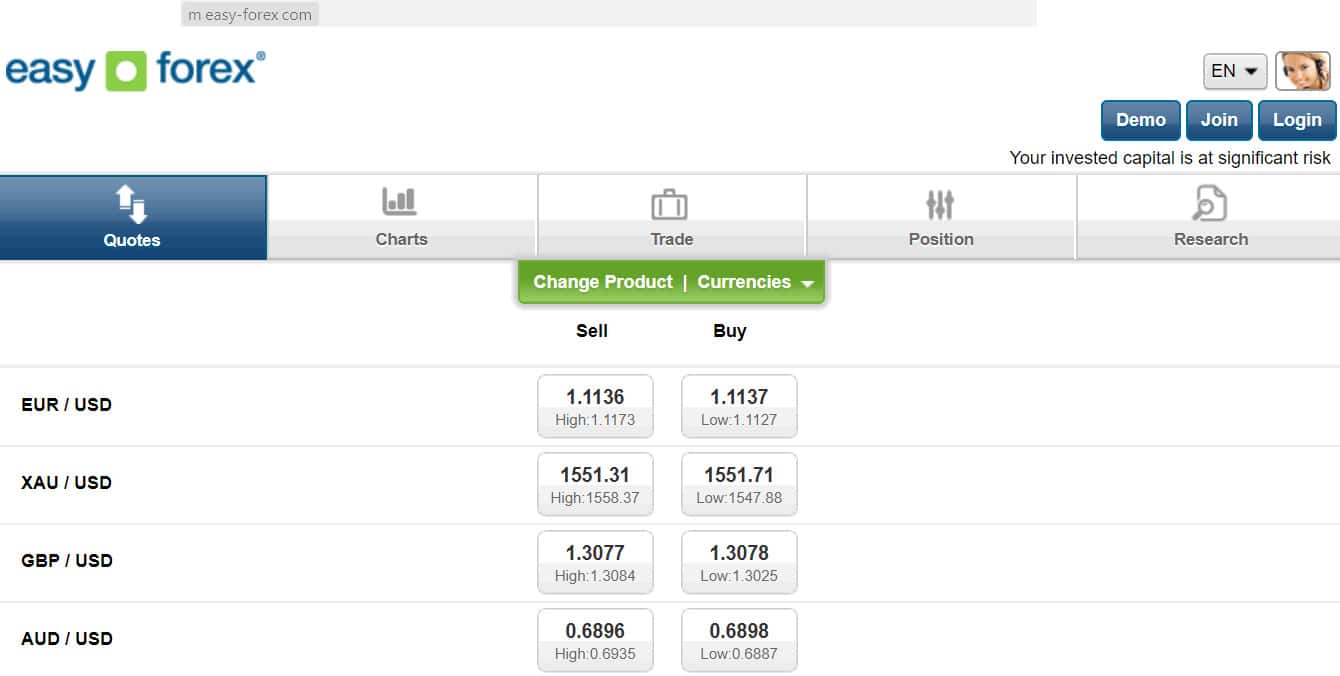
Task: Expand the Change Product Currencies dropdown
Action: point(671,282)
